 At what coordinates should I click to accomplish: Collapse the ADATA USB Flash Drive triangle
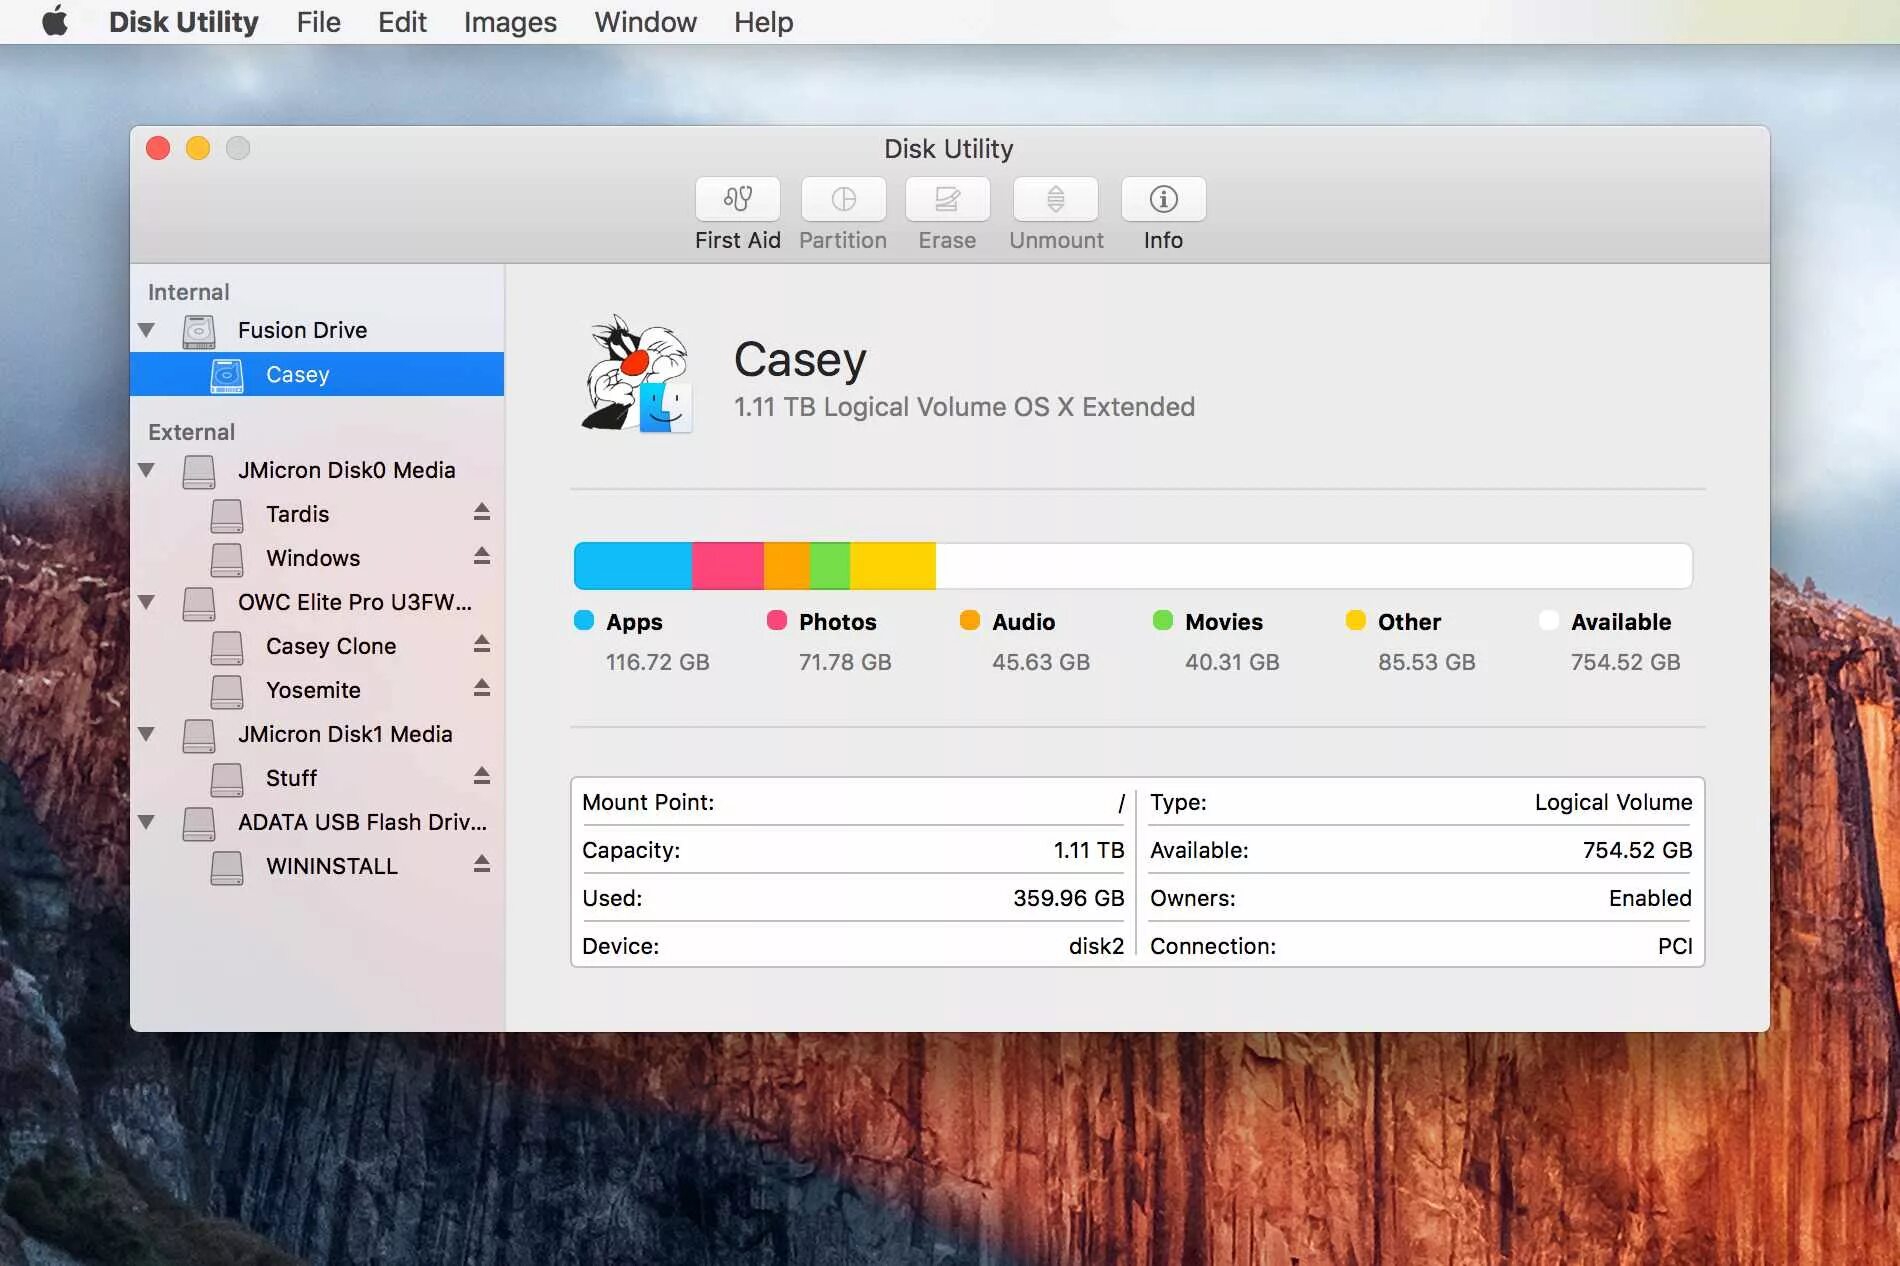click(147, 822)
